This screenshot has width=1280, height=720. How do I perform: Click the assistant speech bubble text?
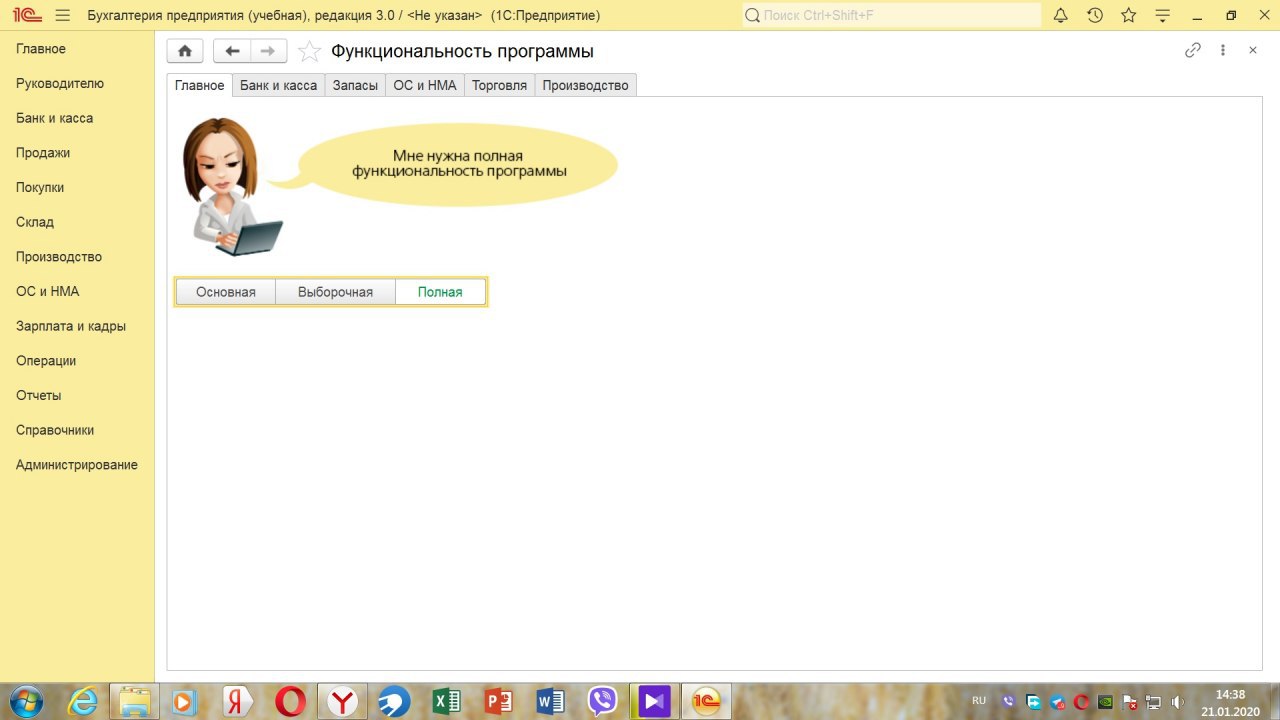pos(459,163)
